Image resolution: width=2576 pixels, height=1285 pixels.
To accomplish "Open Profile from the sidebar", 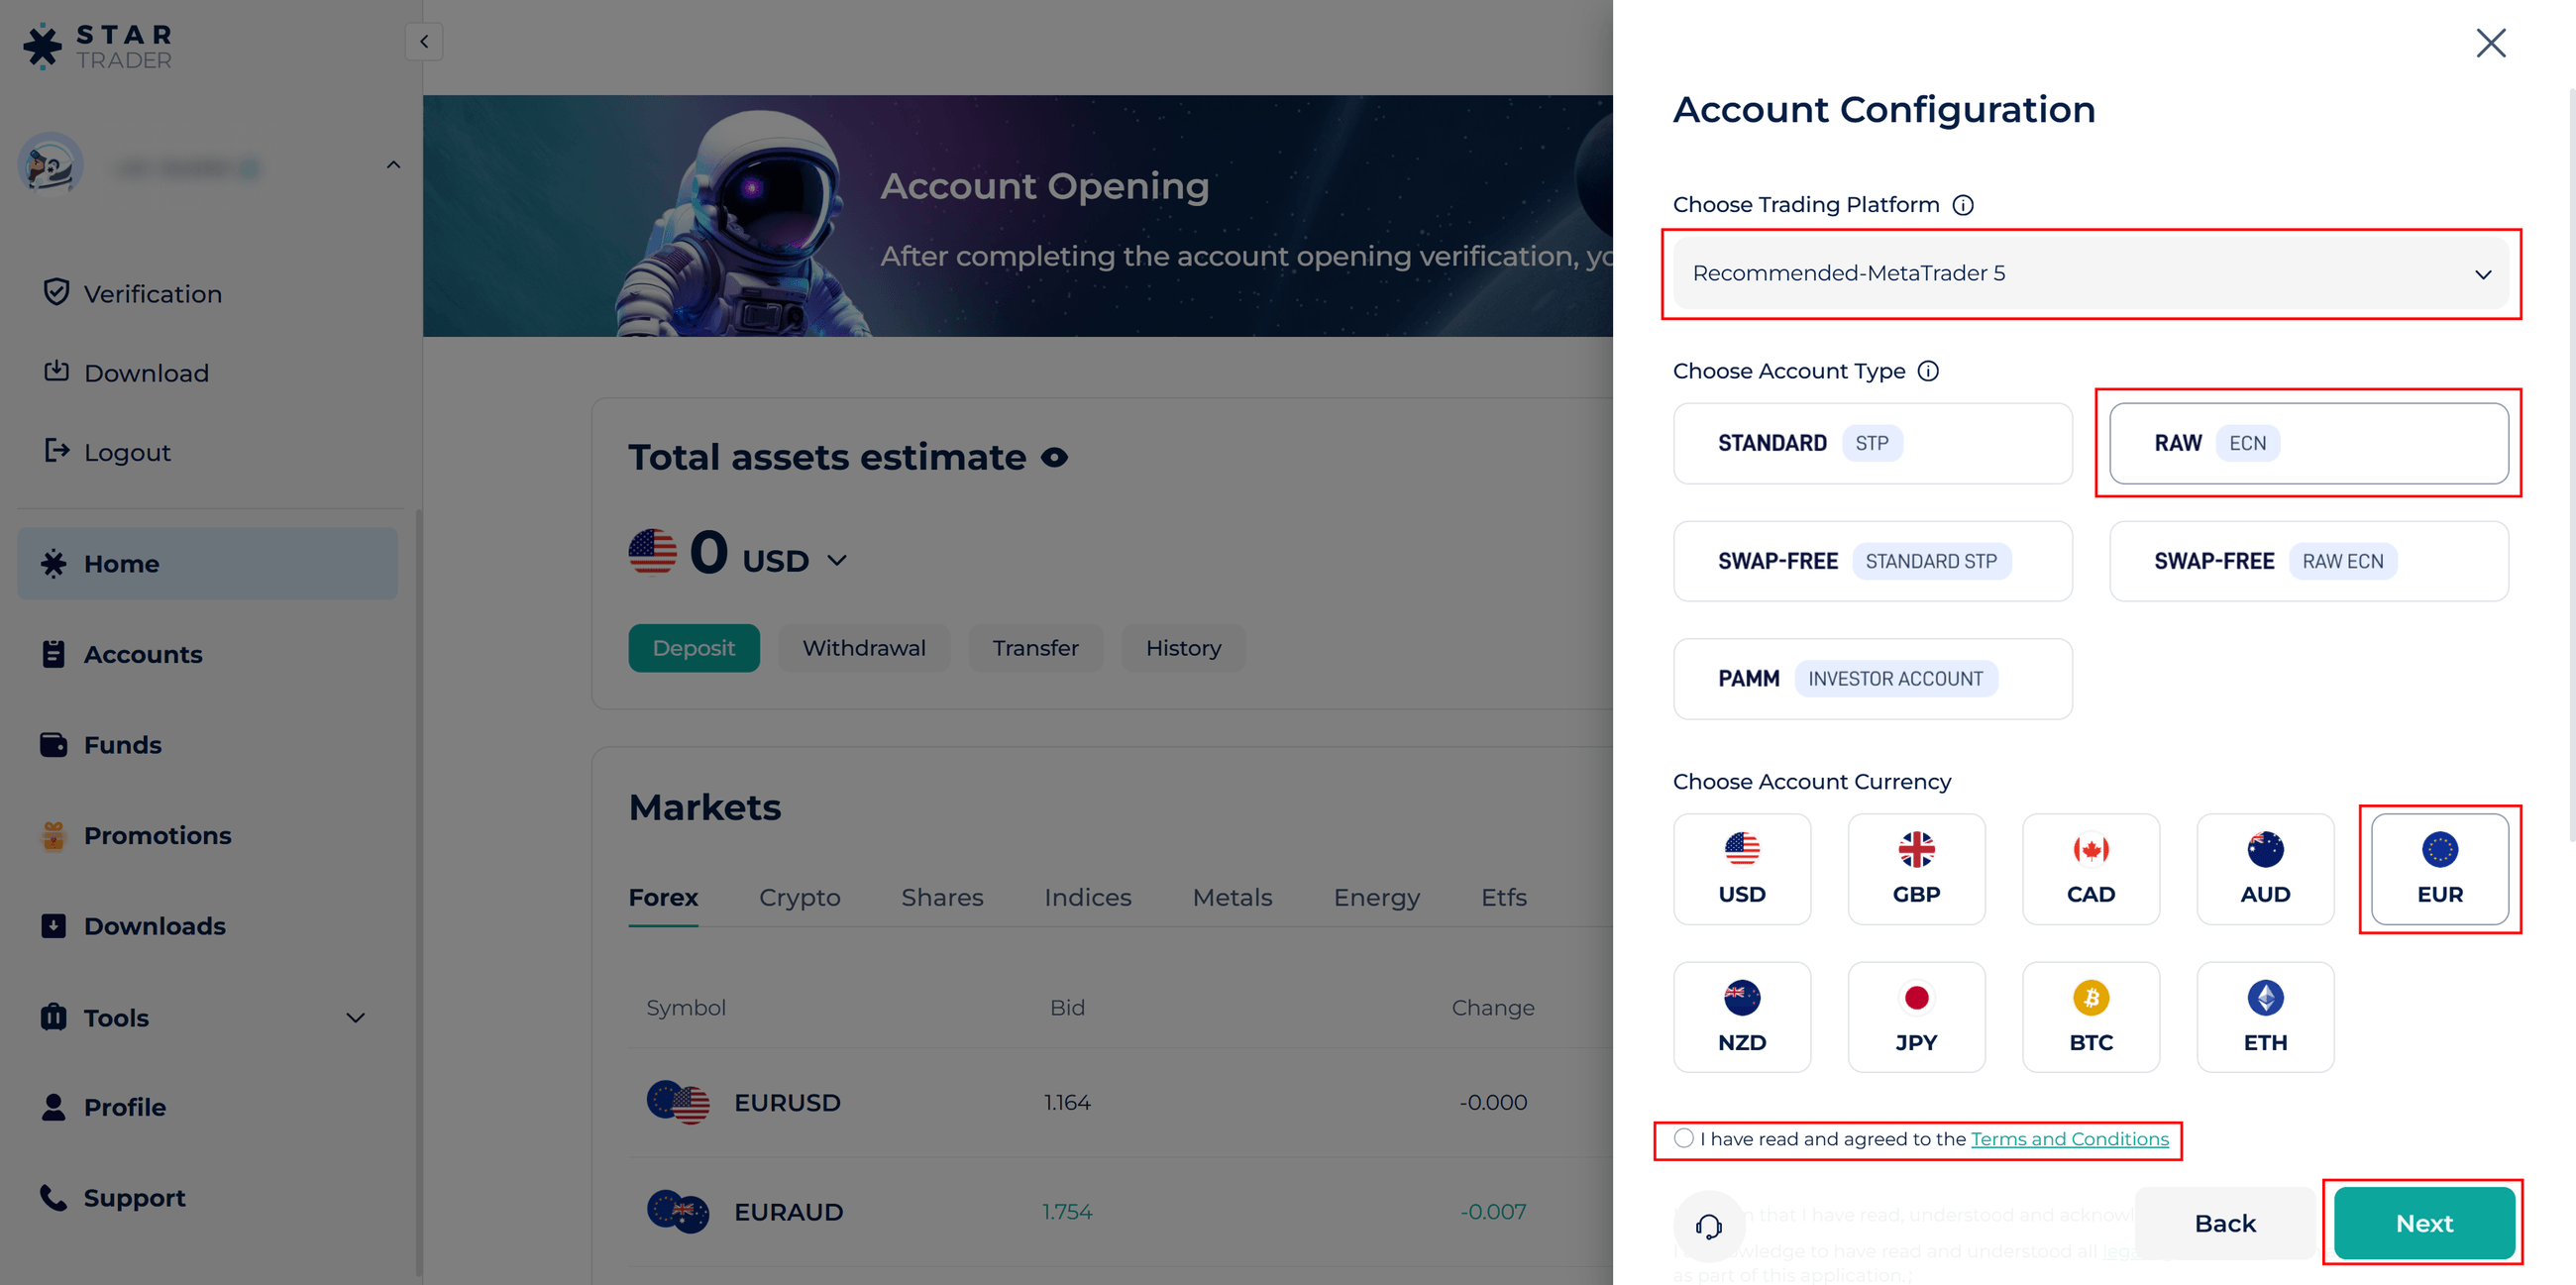I will pos(125,1107).
